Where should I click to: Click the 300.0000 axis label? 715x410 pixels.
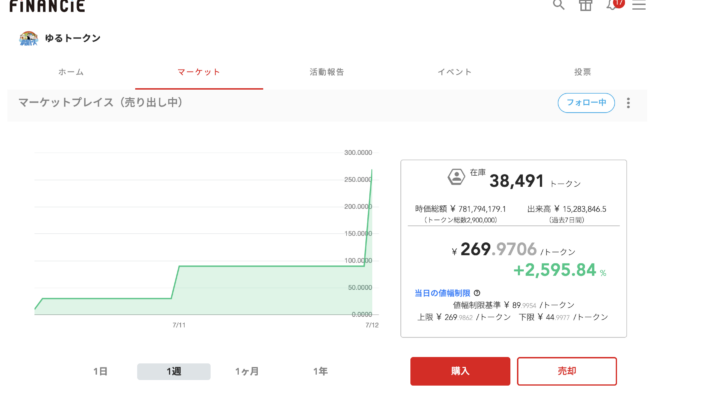tap(358, 153)
